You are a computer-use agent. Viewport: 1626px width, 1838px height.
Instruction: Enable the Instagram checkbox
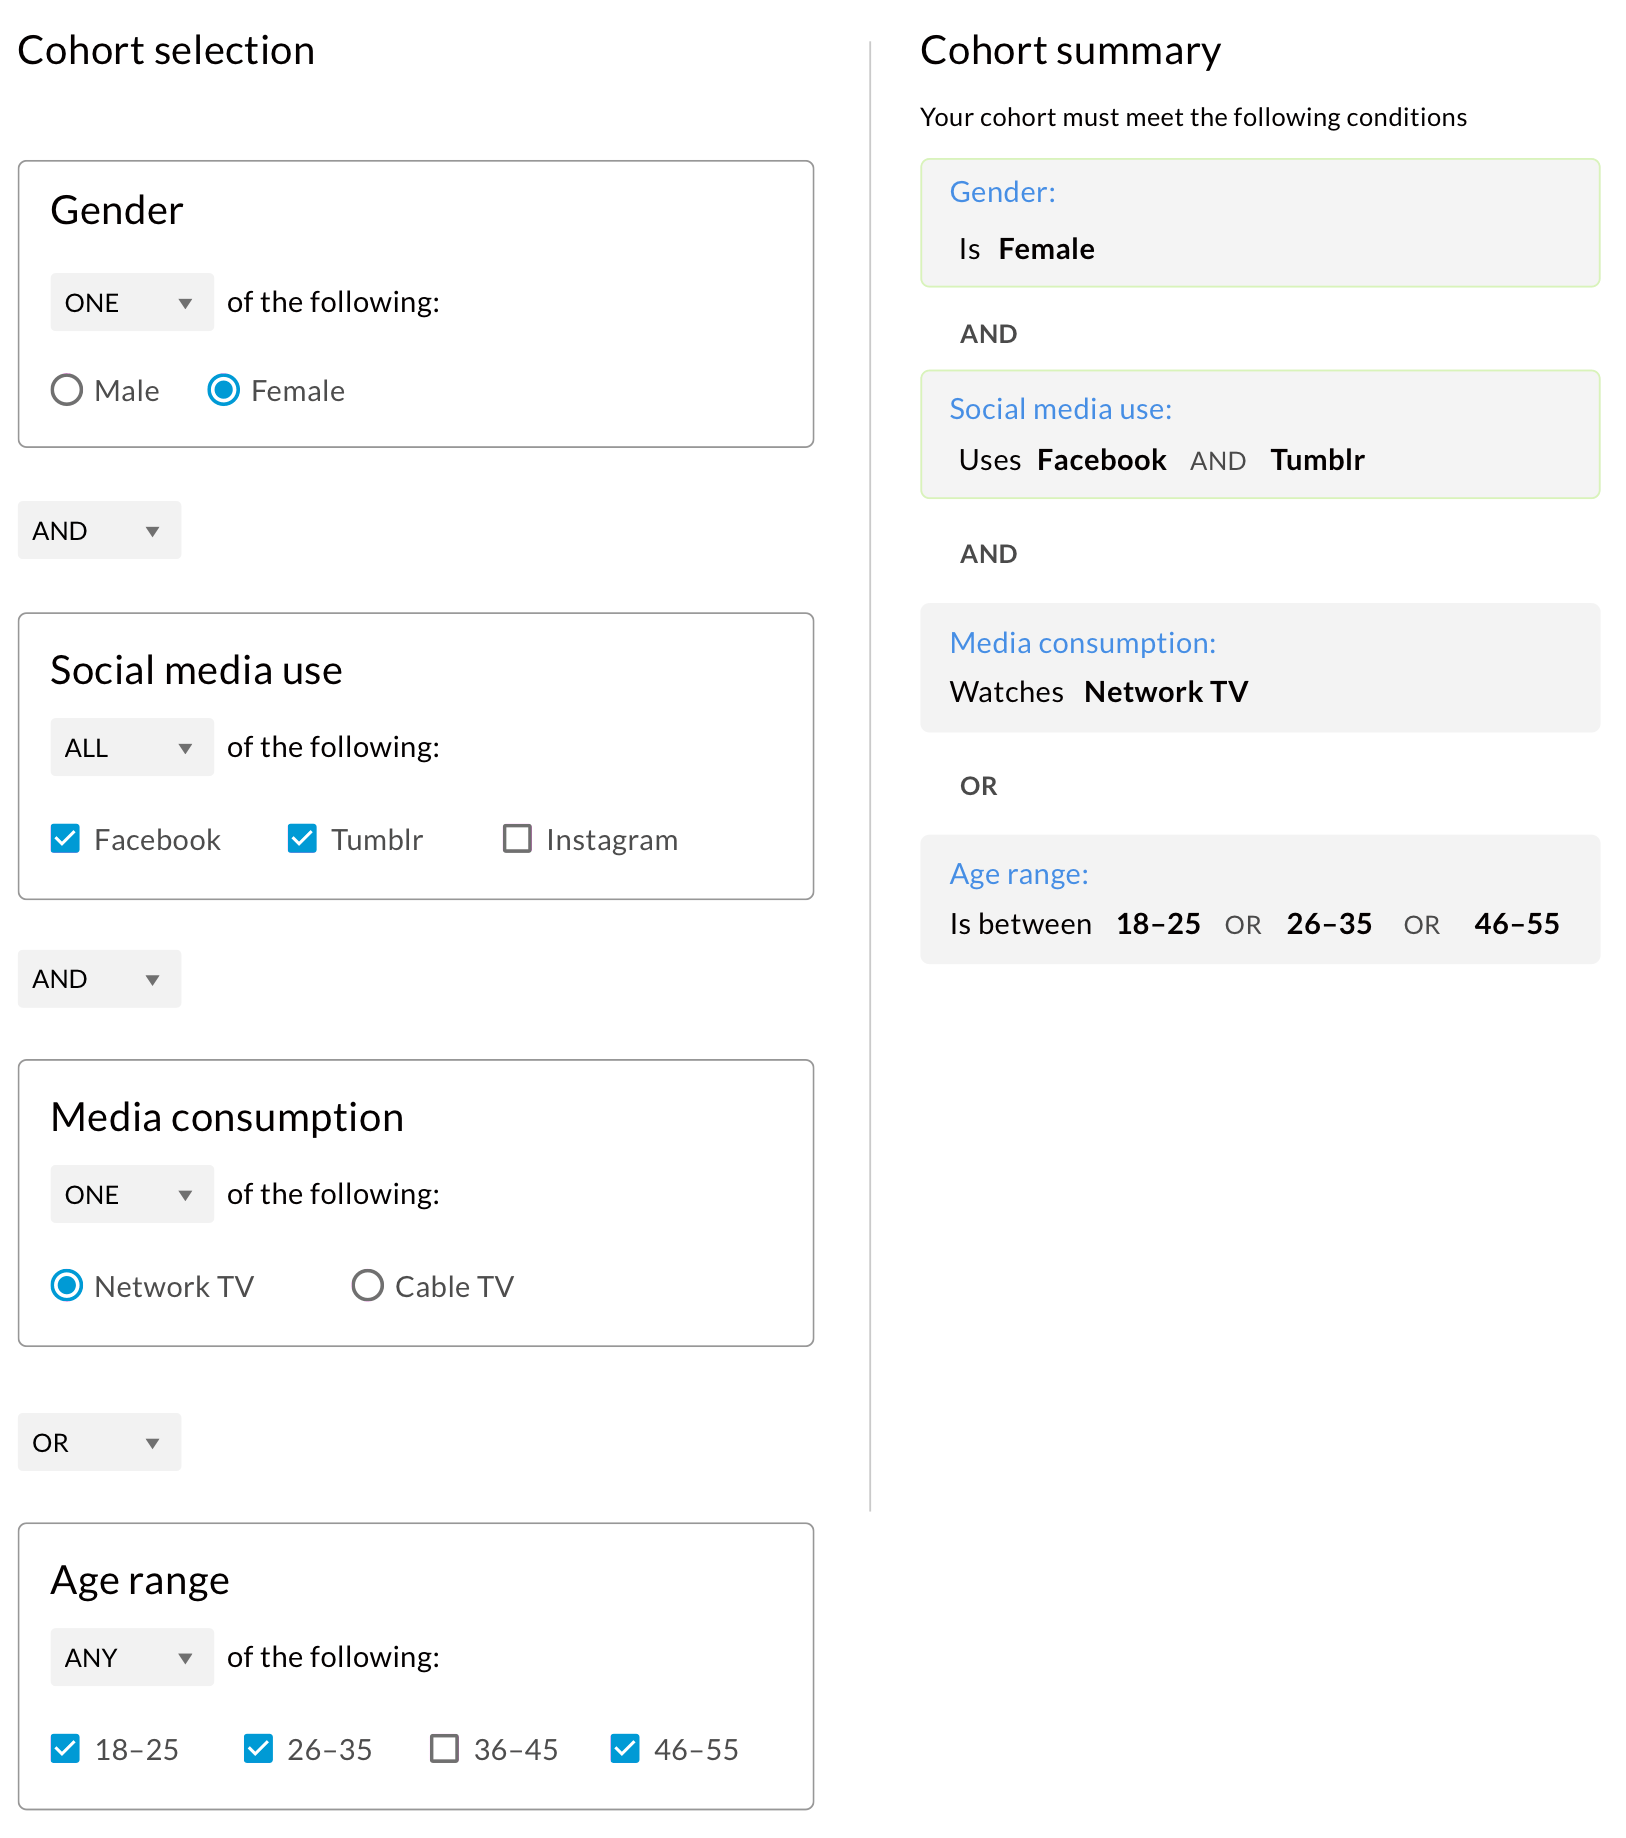pos(517,839)
